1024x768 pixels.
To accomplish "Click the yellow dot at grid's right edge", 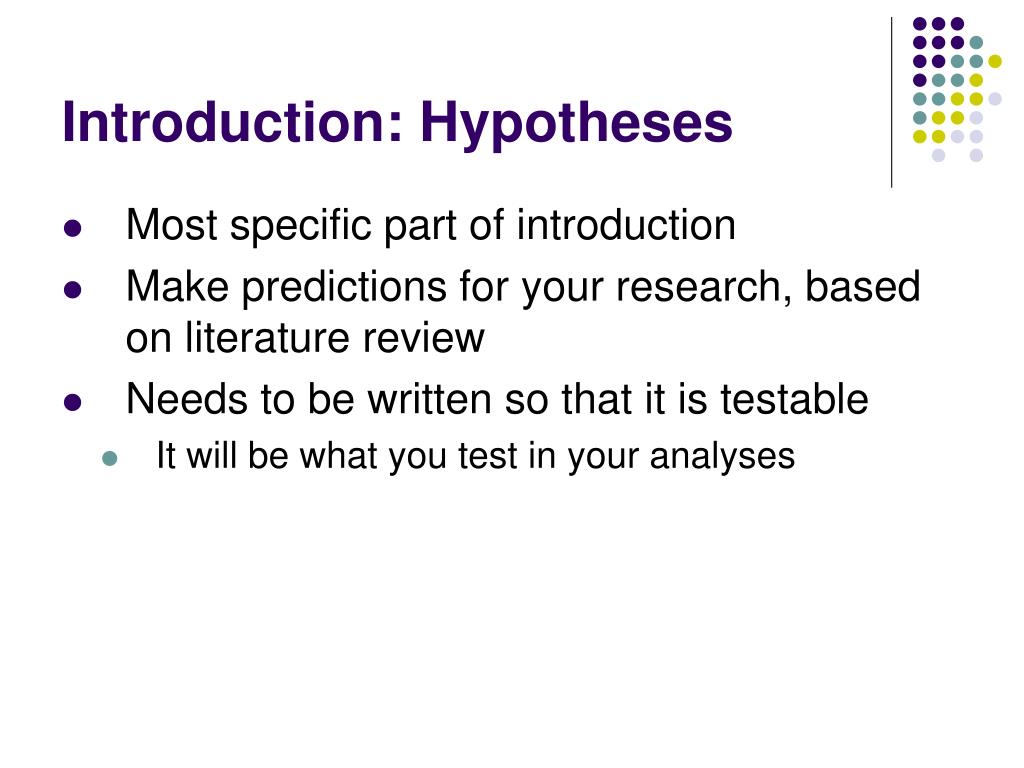I will click(995, 61).
